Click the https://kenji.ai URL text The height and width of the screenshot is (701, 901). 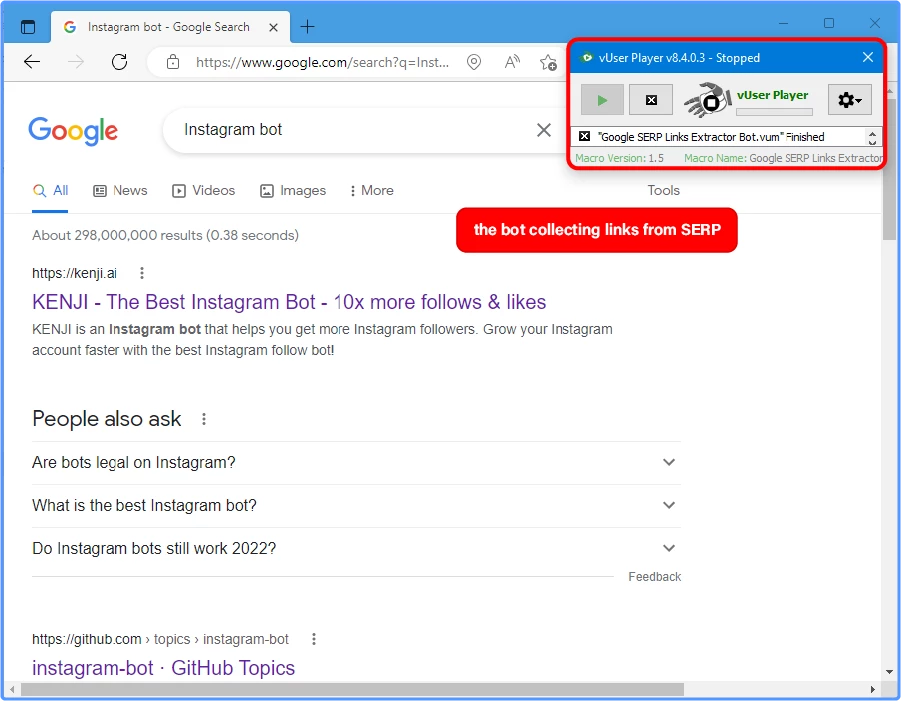pyautogui.click(x=75, y=274)
